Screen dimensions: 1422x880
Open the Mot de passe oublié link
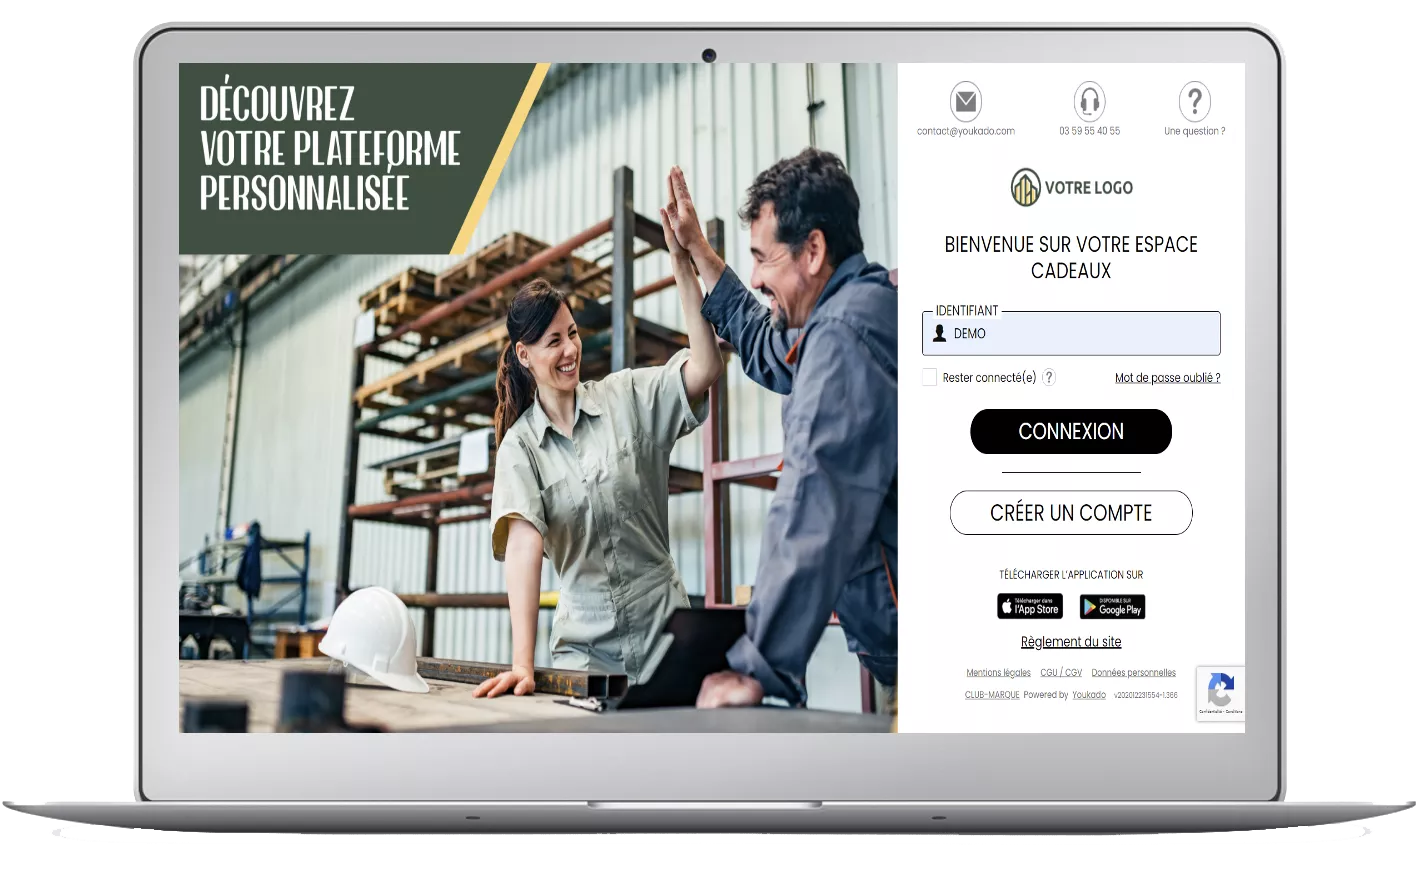point(1167,378)
